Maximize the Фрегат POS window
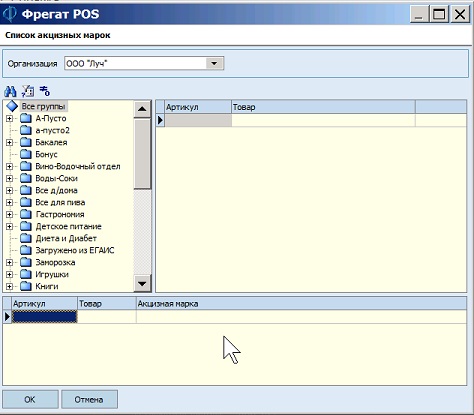 pos(439,14)
